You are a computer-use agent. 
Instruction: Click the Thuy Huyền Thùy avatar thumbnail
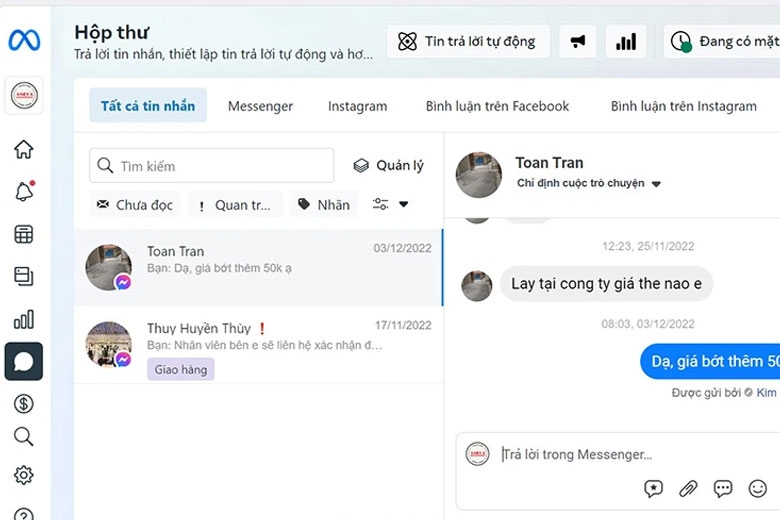point(108,344)
